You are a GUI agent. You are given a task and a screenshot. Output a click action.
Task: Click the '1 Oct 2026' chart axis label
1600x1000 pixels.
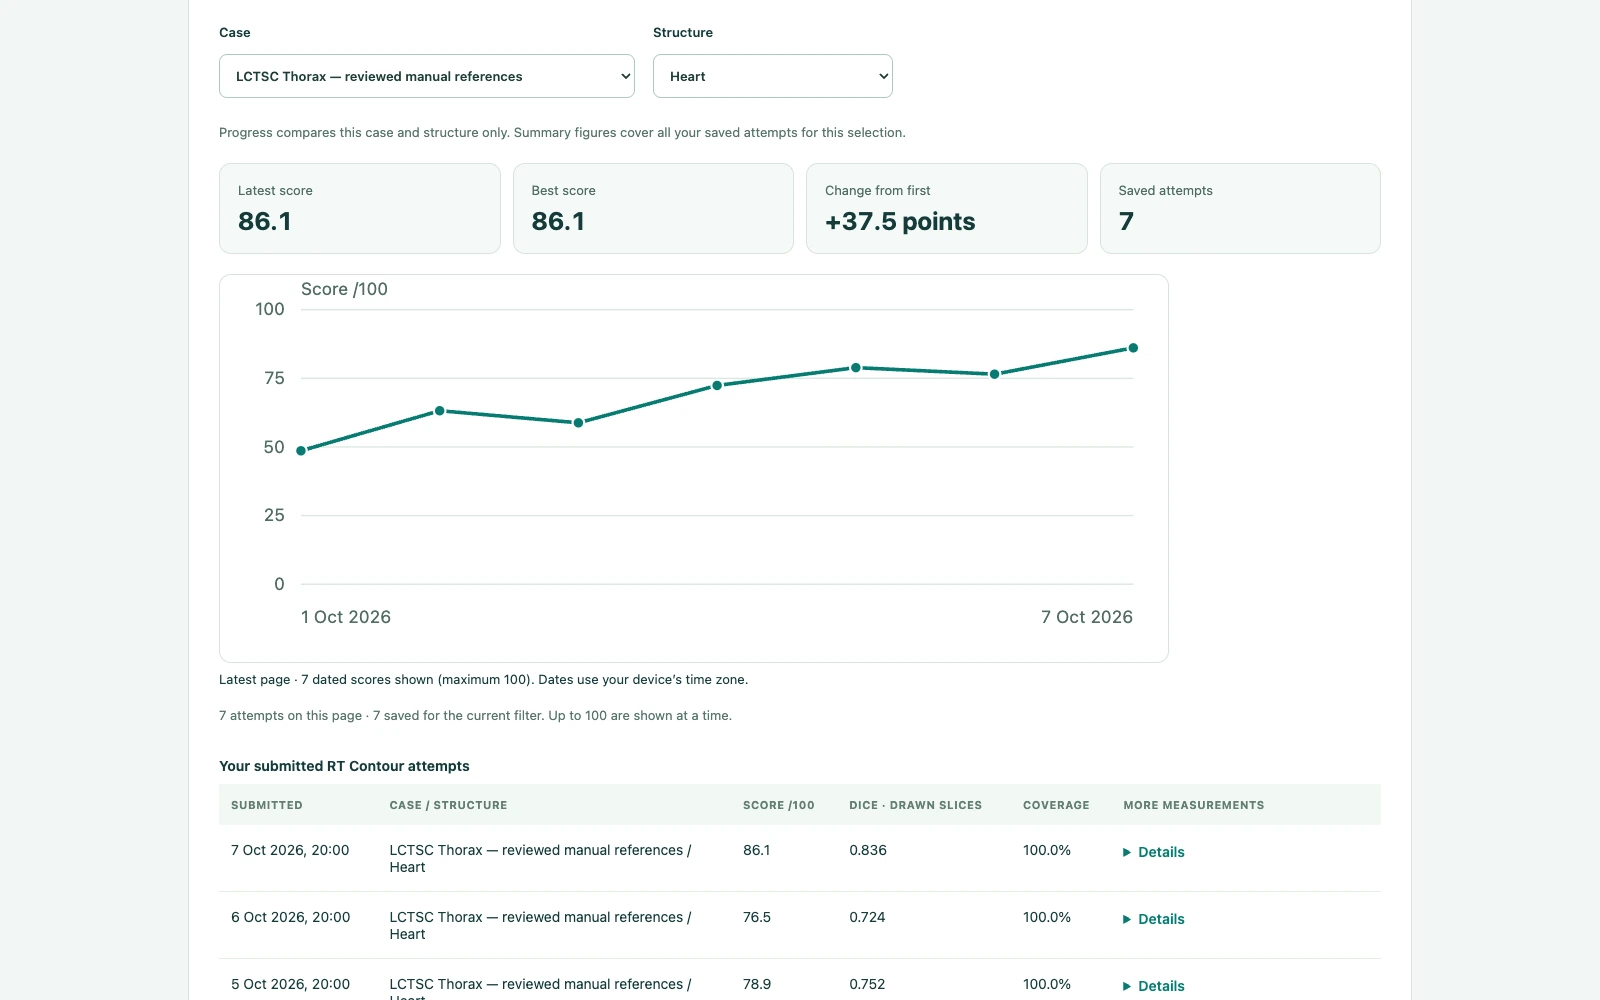point(346,617)
